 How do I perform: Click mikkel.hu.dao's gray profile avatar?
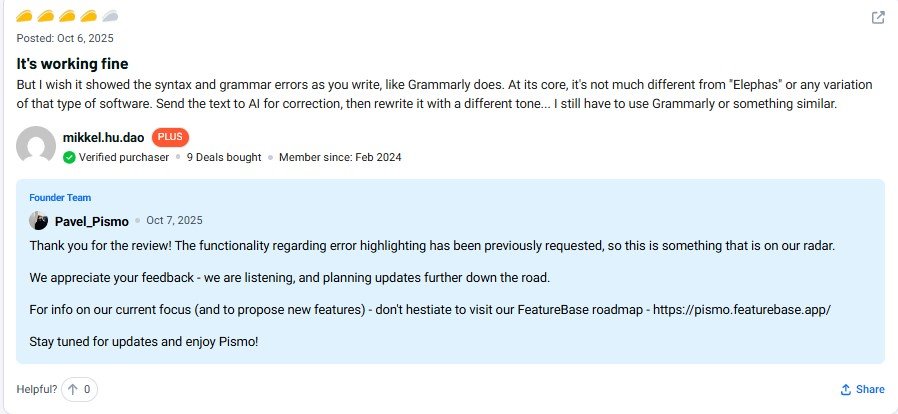(36, 146)
